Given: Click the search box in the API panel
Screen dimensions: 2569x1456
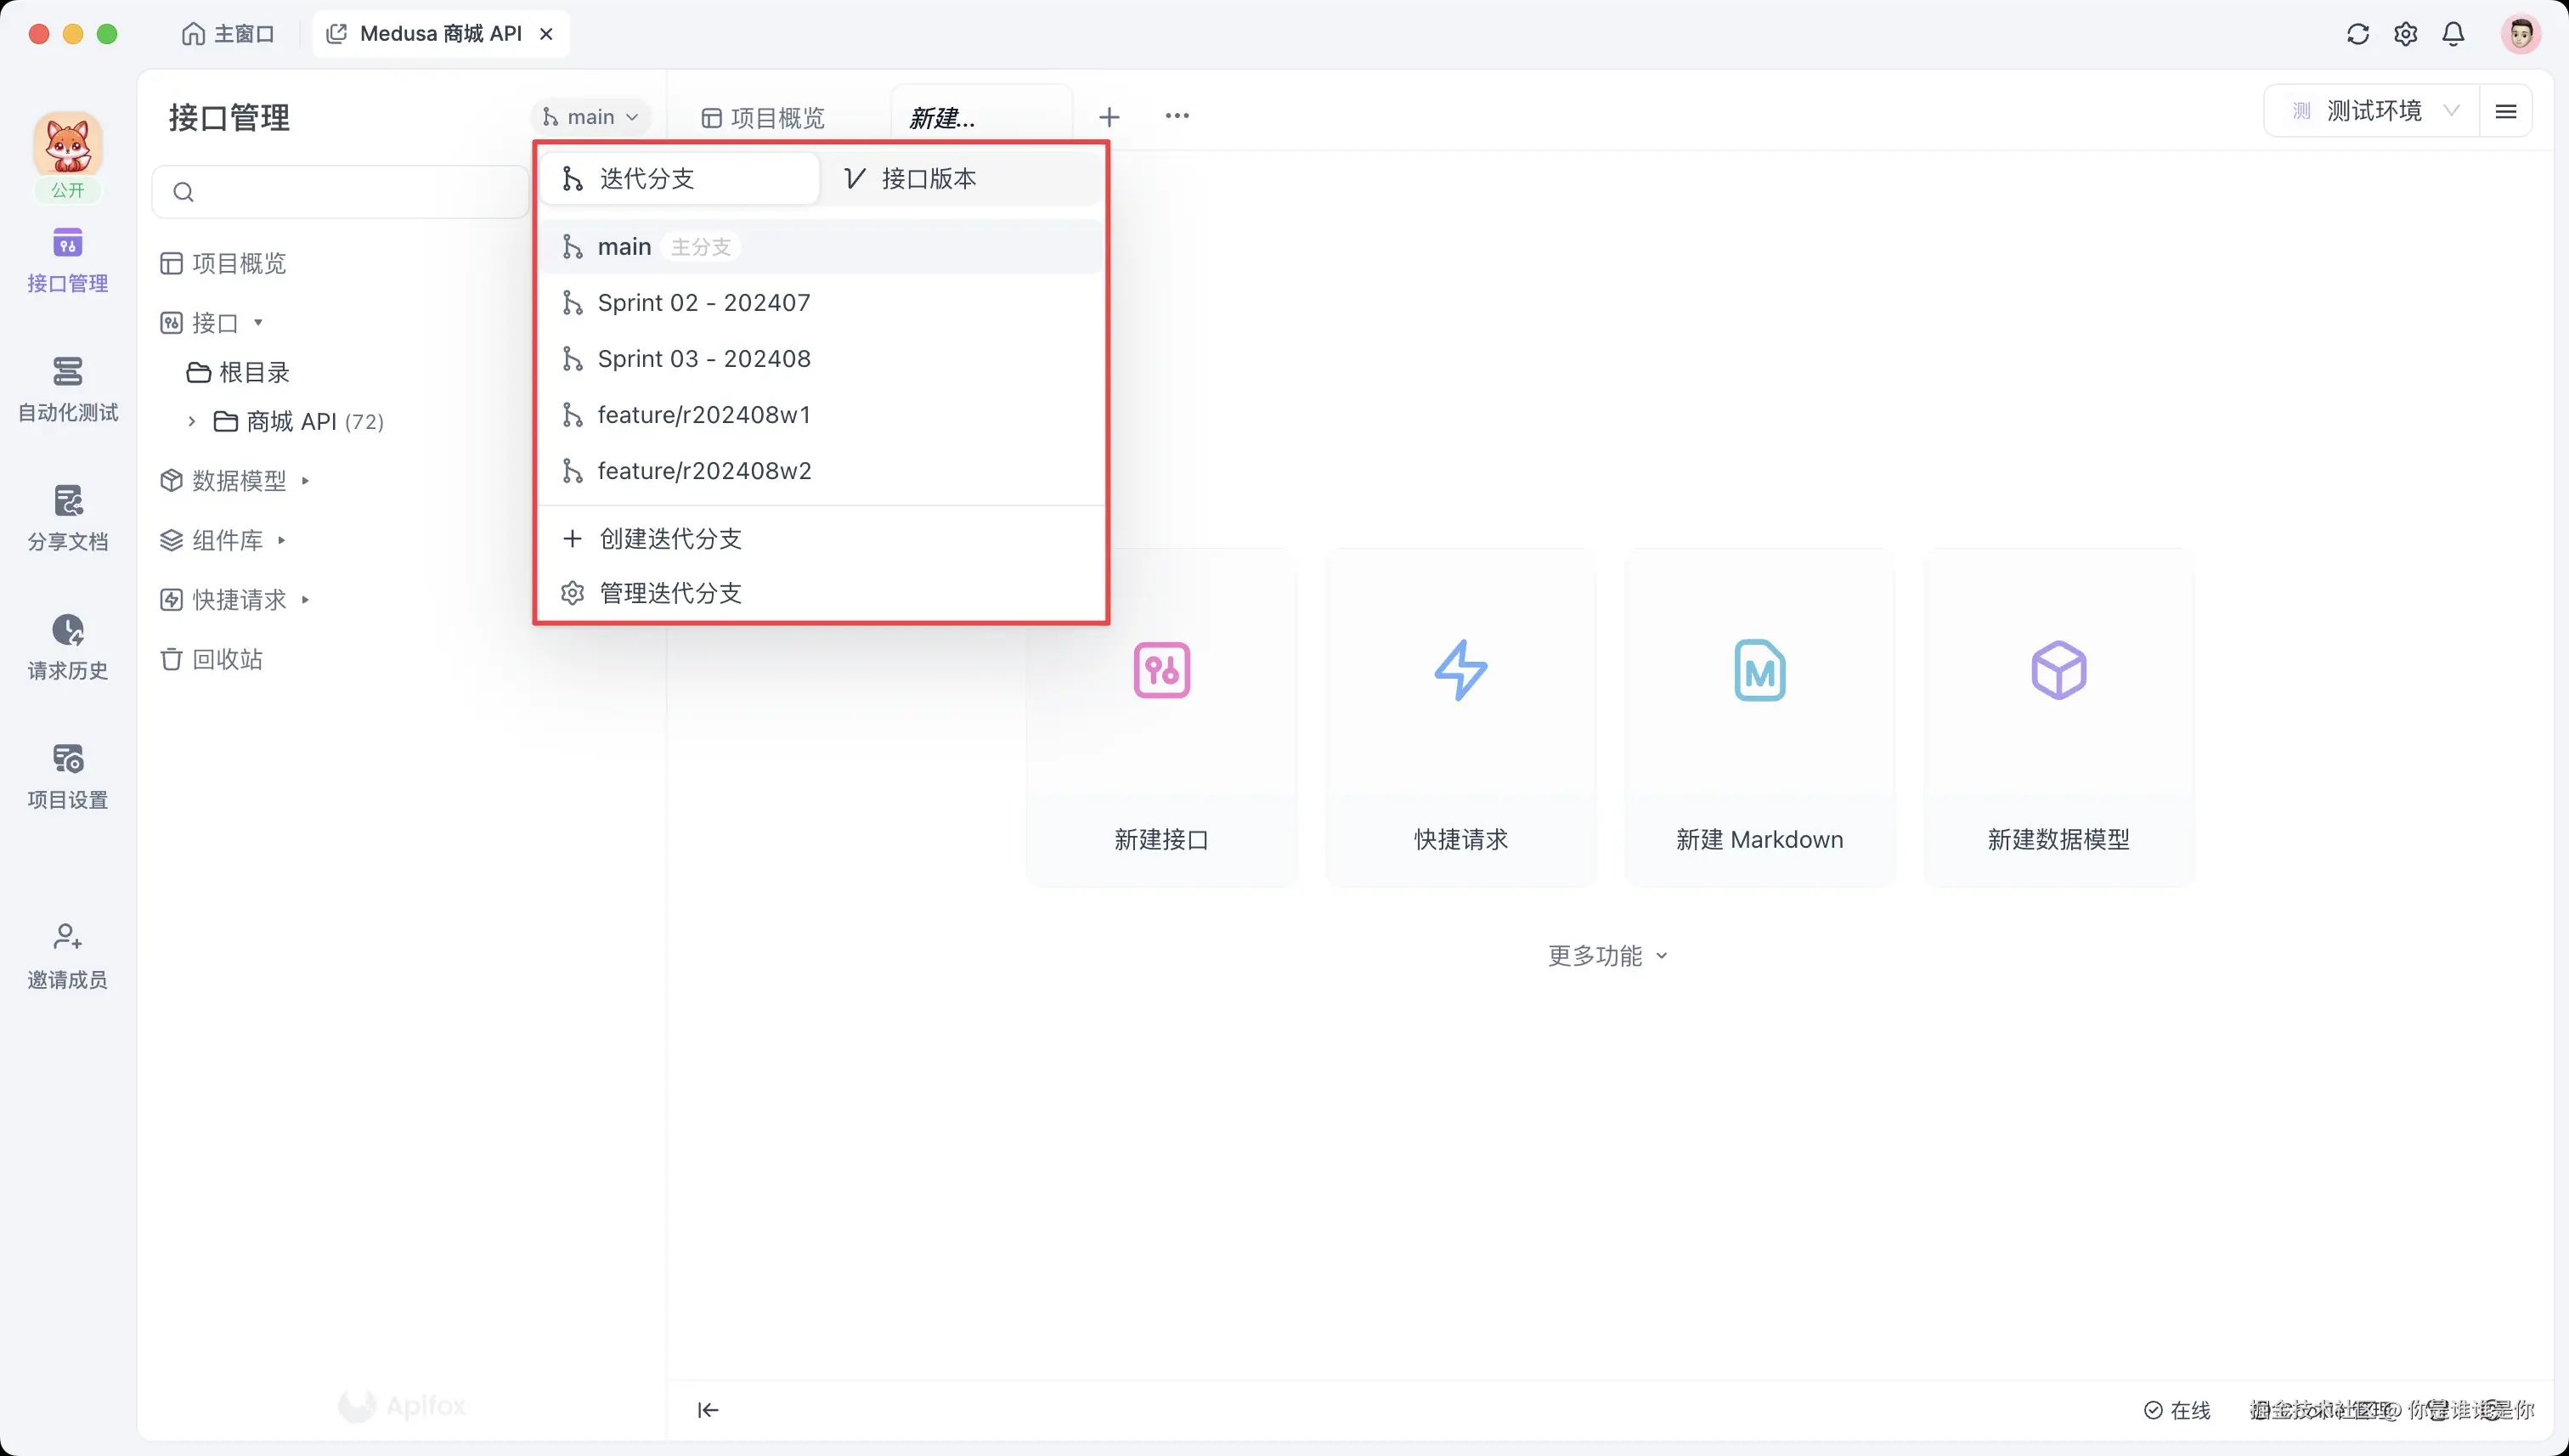Looking at the screenshot, I should click(x=340, y=191).
